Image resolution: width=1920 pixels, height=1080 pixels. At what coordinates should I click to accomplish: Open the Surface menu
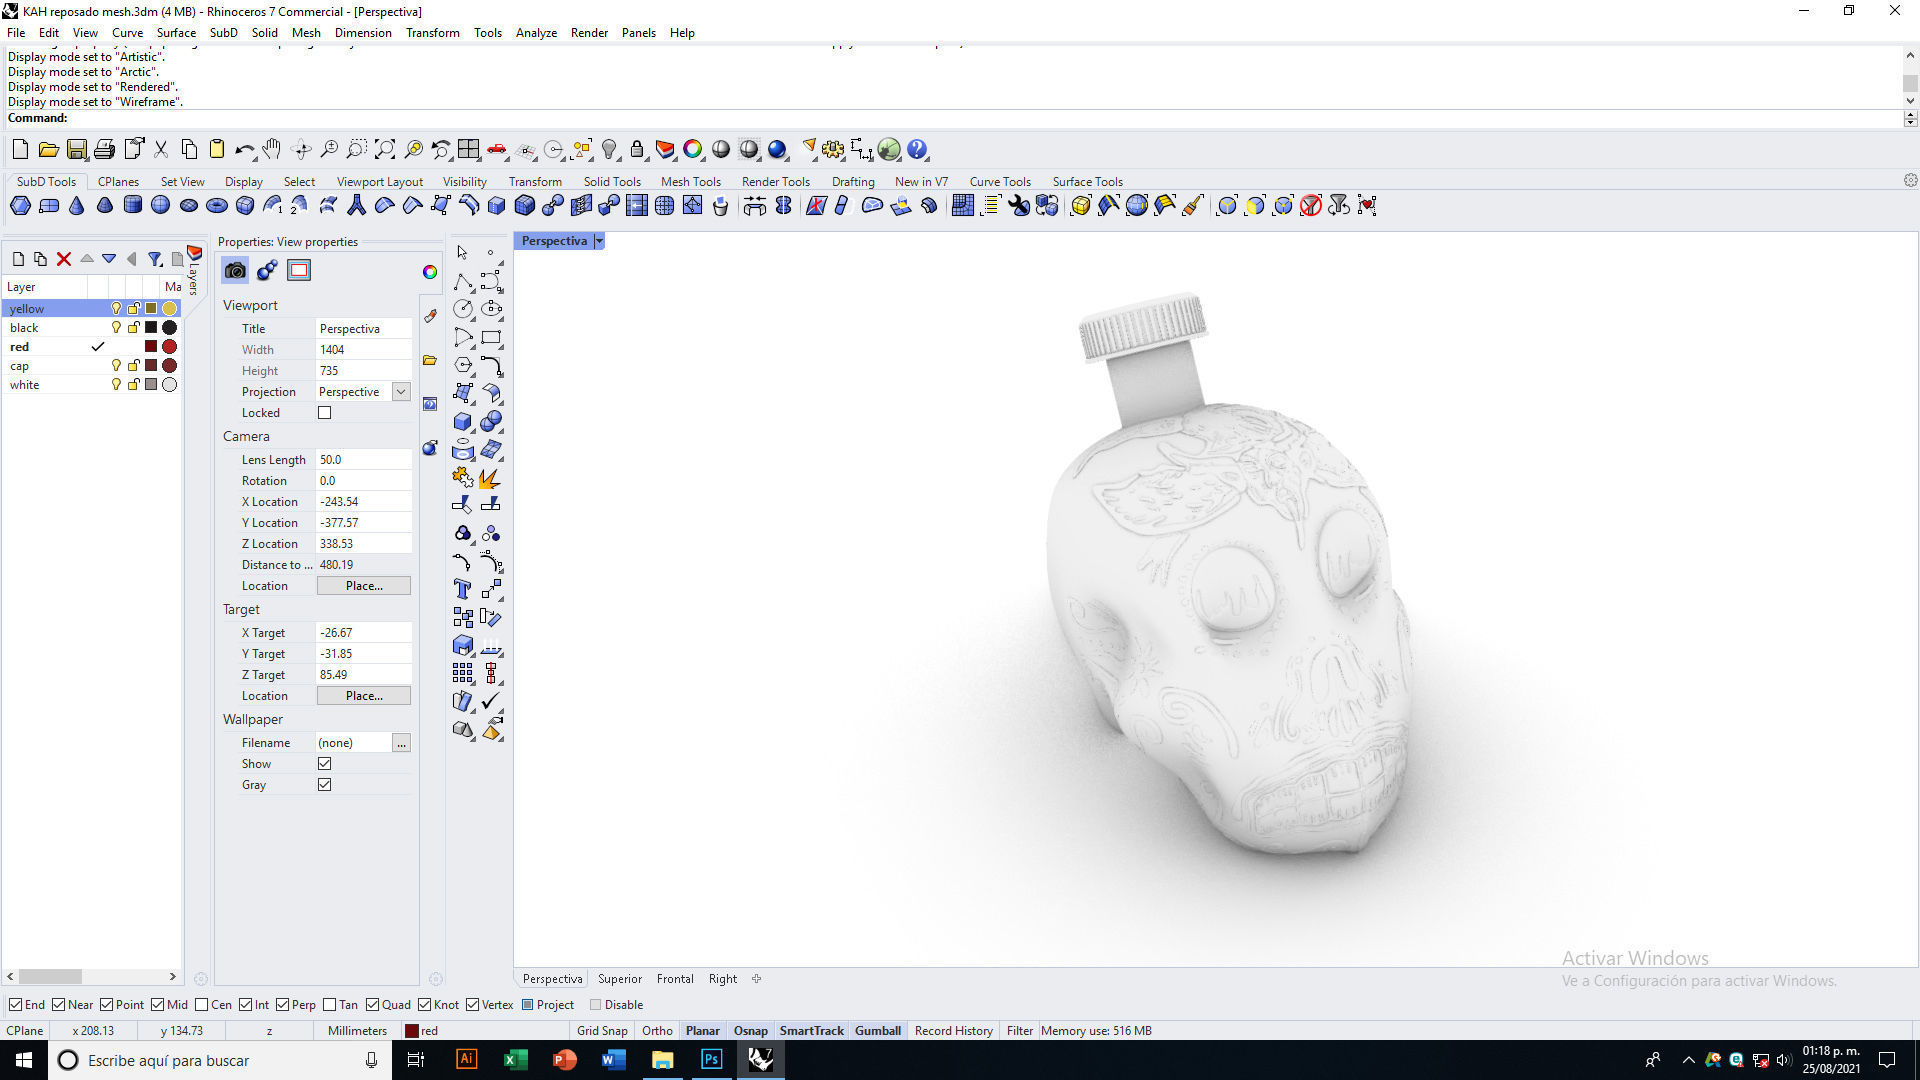tap(176, 33)
